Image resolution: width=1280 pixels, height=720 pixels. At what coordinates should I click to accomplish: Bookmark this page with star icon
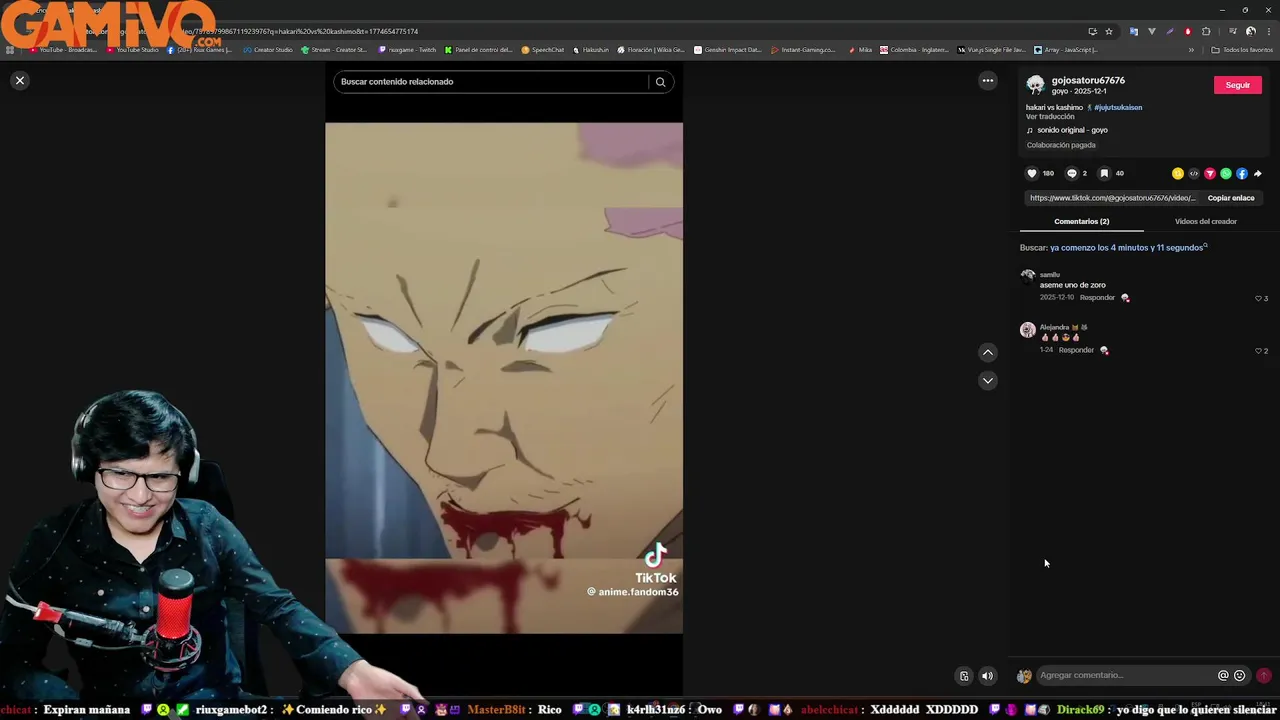tap(1109, 31)
